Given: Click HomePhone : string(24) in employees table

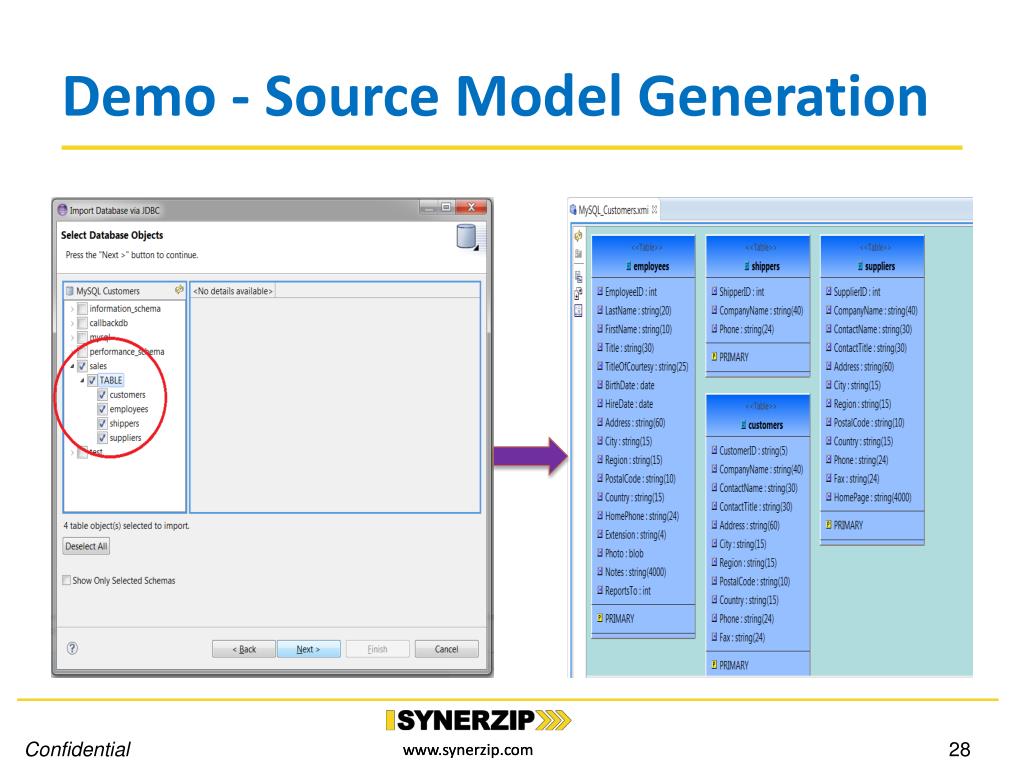Looking at the screenshot, I should (641, 515).
